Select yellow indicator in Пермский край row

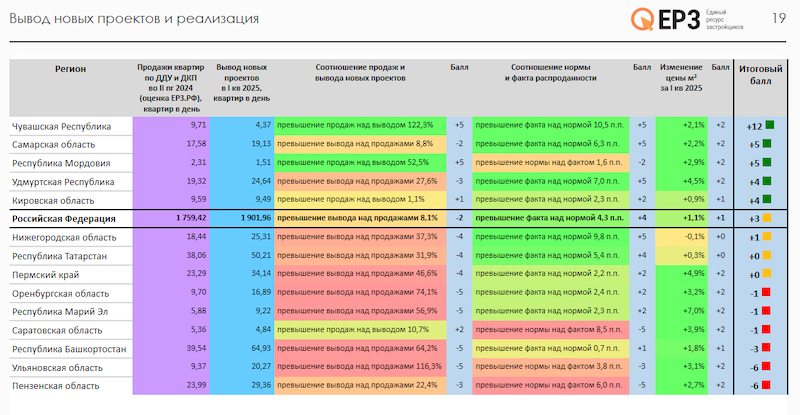[768, 274]
